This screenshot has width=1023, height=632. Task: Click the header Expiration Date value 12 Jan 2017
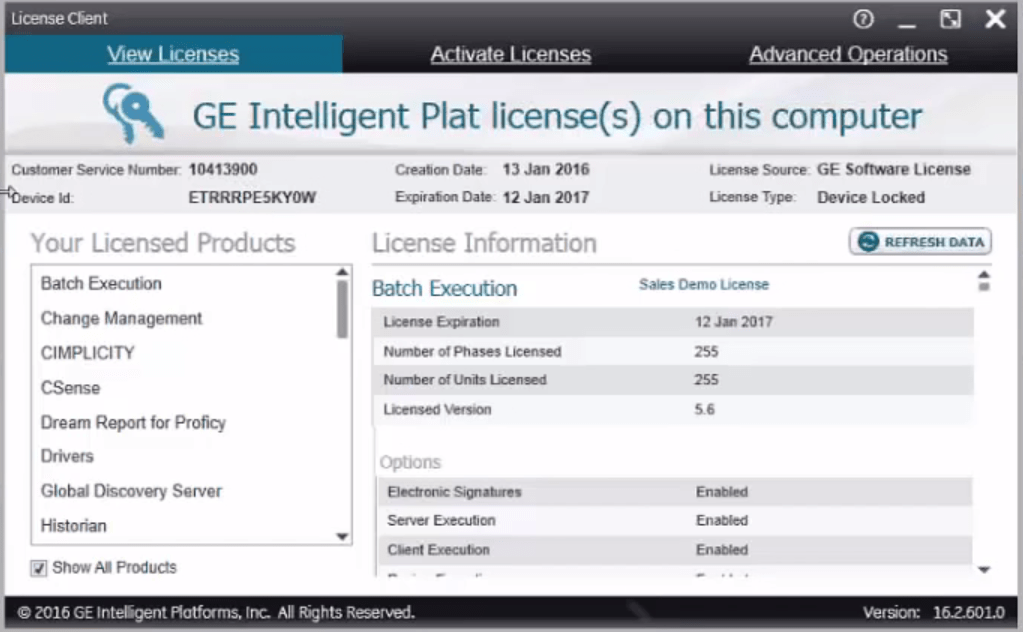pos(546,197)
